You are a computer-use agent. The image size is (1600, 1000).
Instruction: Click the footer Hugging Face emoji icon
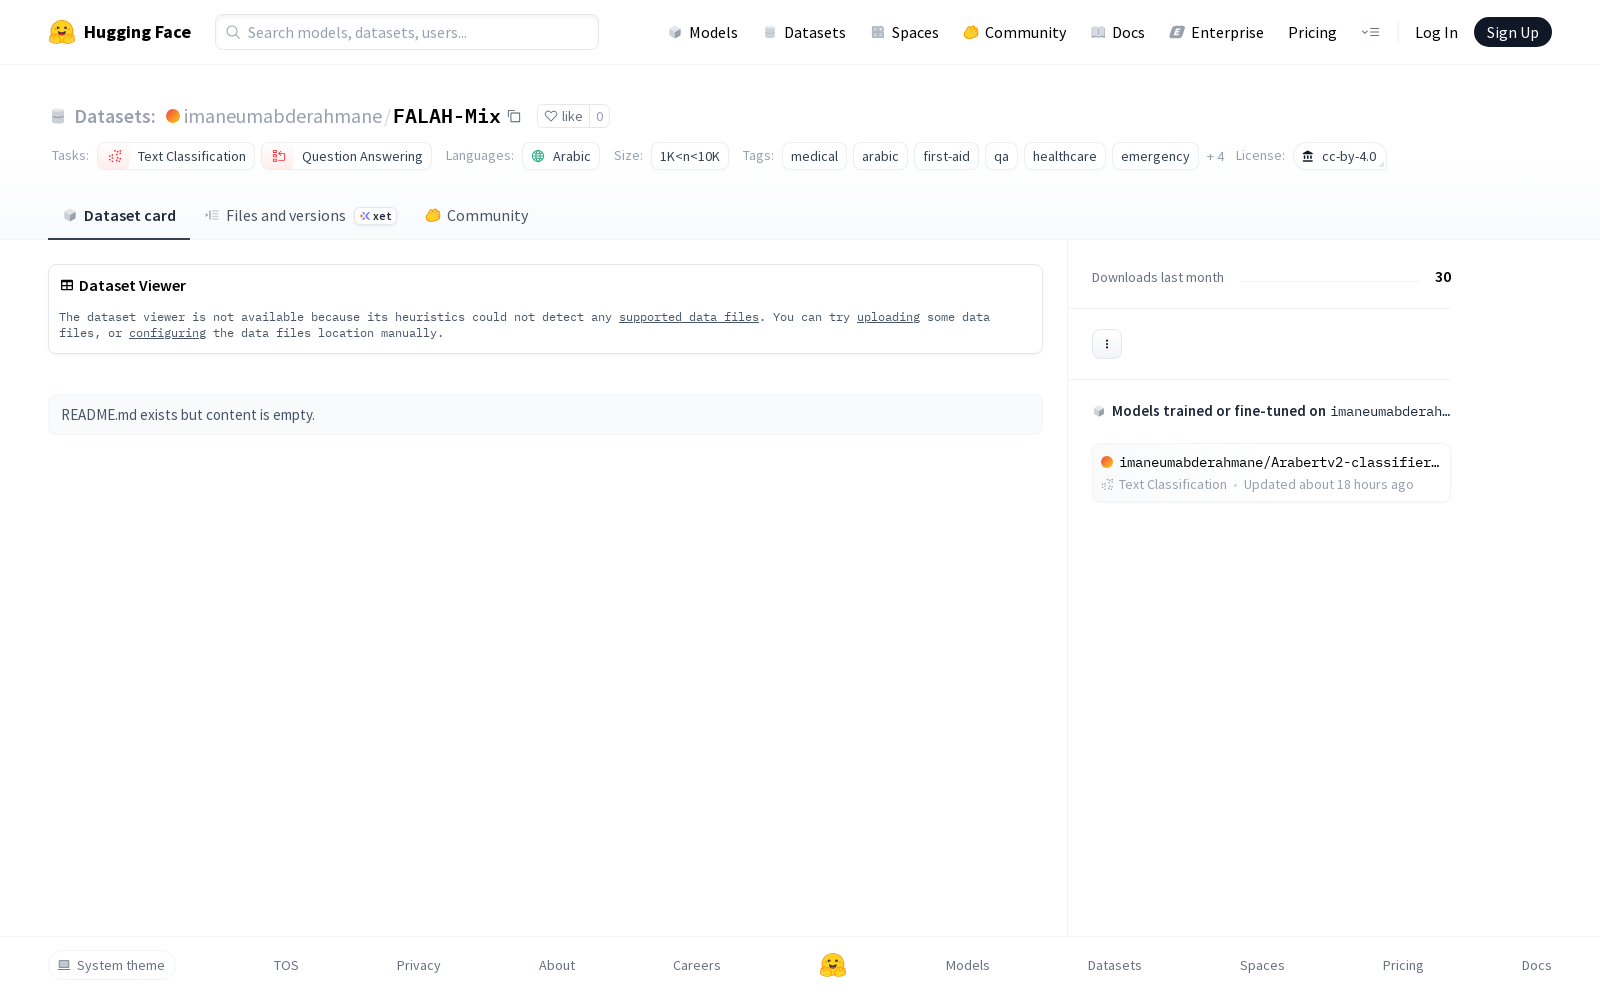click(833, 965)
